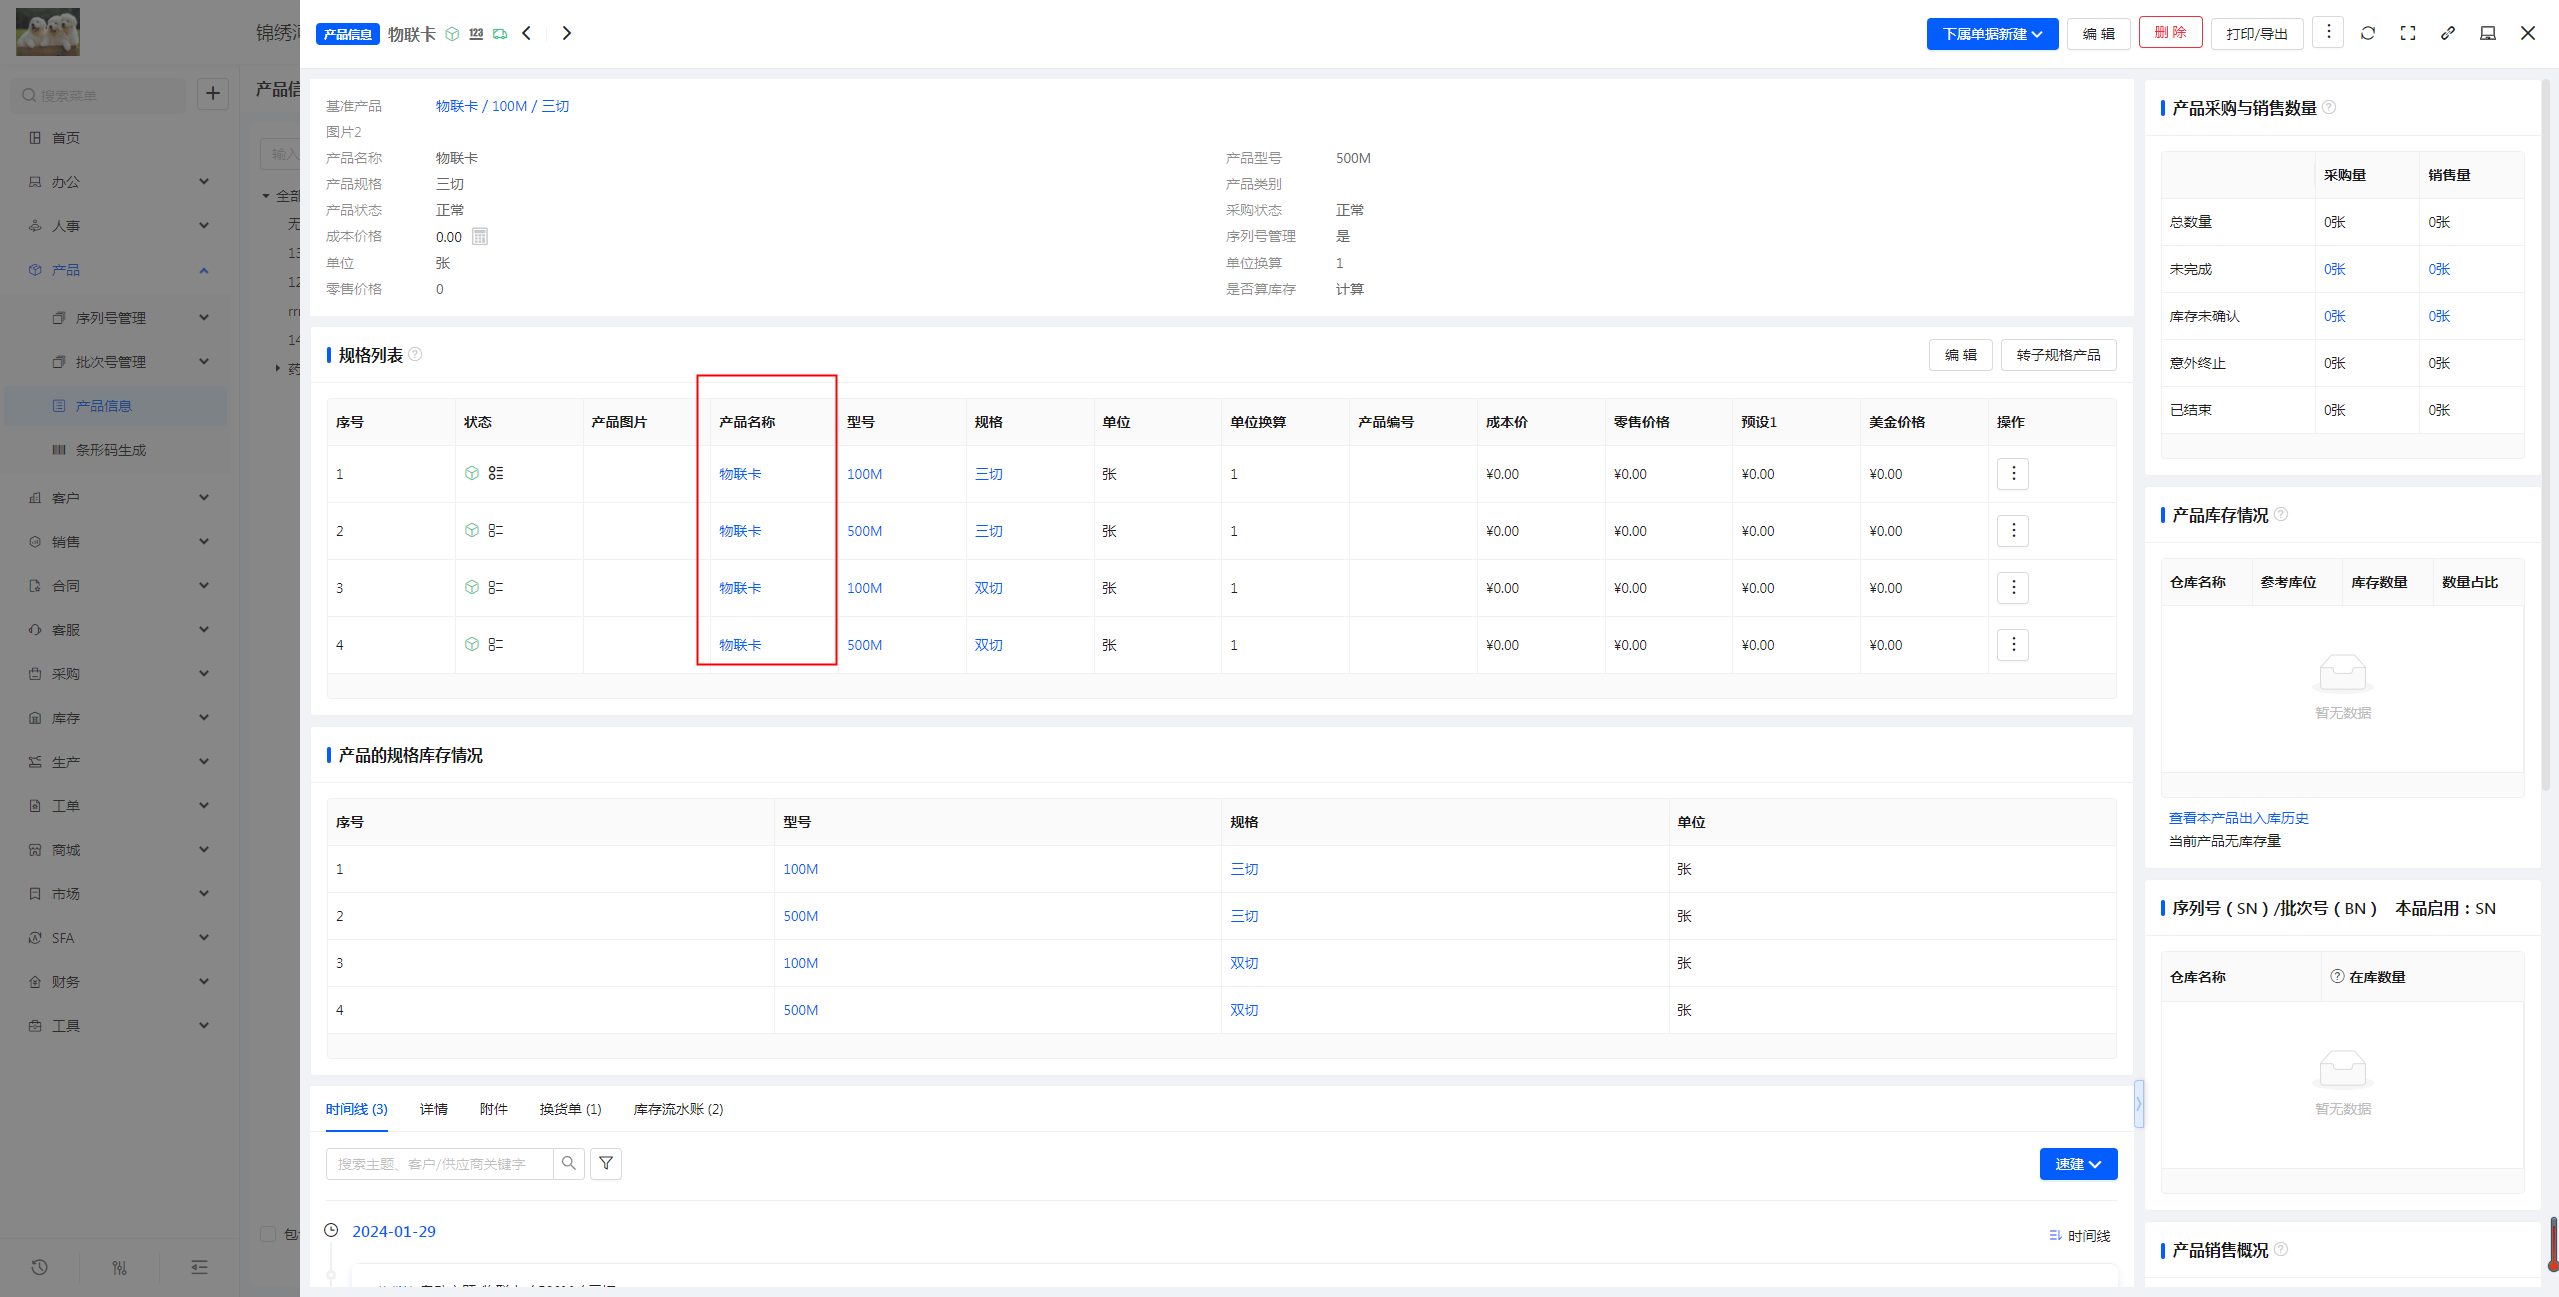Click the fullscreen expand icon

coord(2408,33)
